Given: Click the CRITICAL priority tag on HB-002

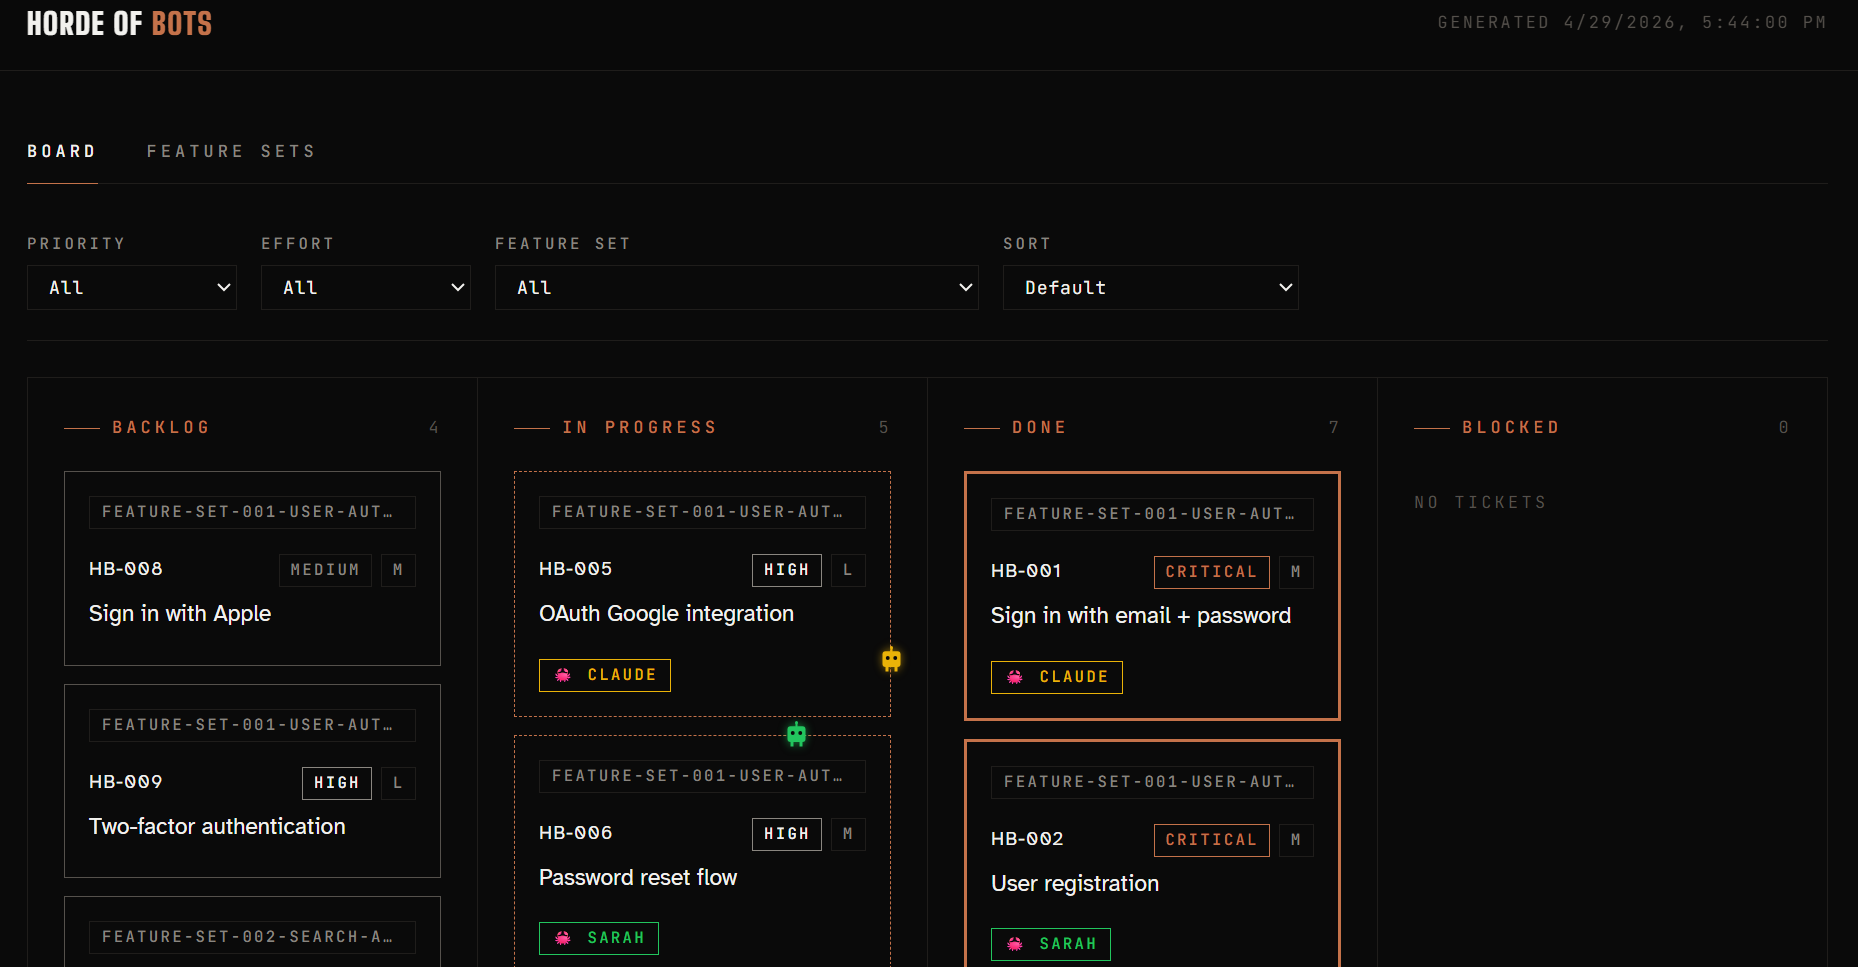Looking at the screenshot, I should 1212,840.
